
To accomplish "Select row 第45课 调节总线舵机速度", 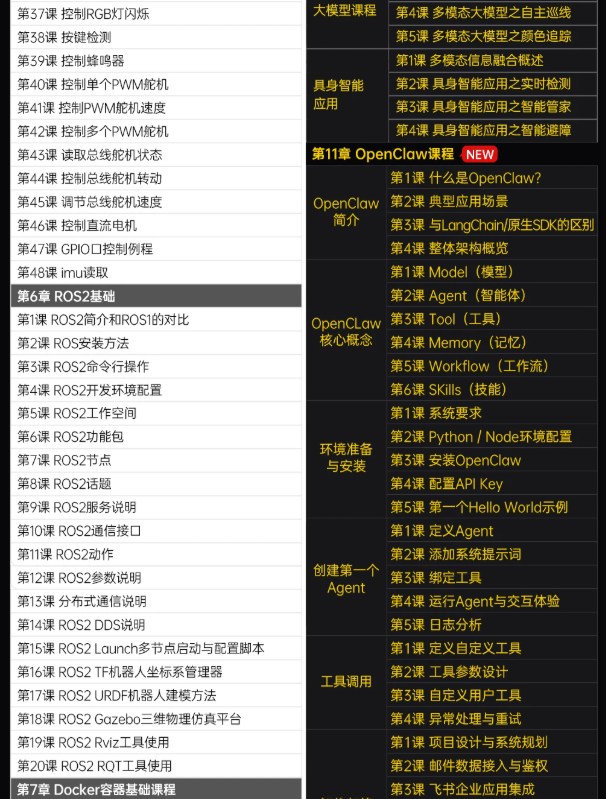I will [156, 202].
